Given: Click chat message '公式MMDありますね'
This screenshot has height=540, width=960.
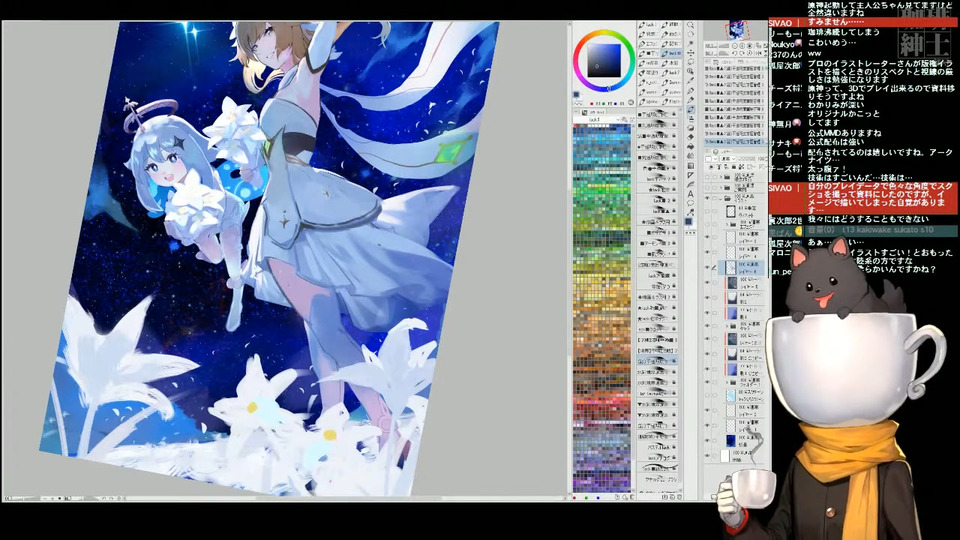Looking at the screenshot, I should [x=844, y=133].
